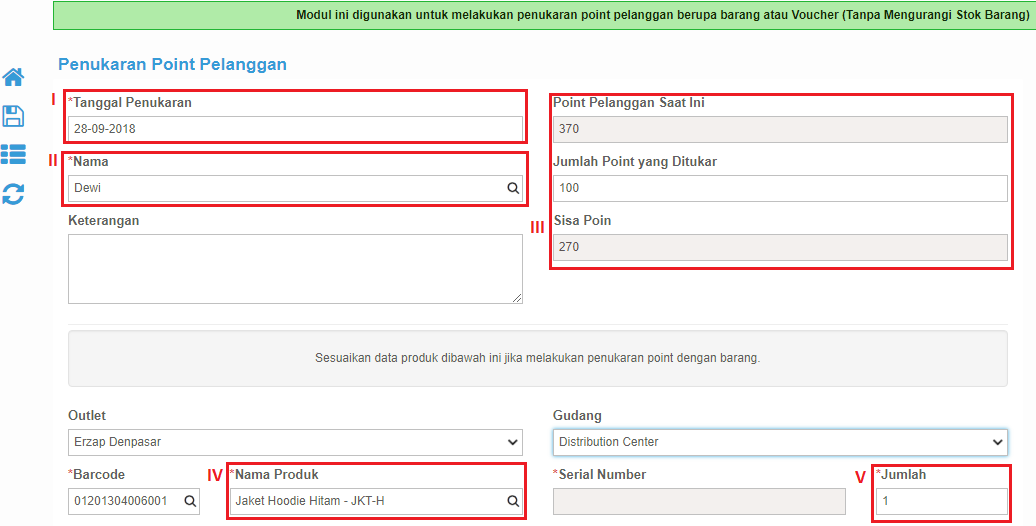1036x526 pixels.
Task: Open the list view icon in sidebar
Action: 13,154
